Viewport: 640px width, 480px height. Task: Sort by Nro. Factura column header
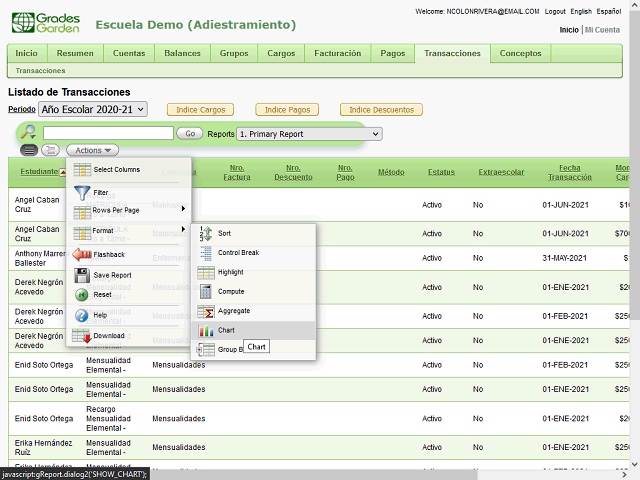coord(237,173)
